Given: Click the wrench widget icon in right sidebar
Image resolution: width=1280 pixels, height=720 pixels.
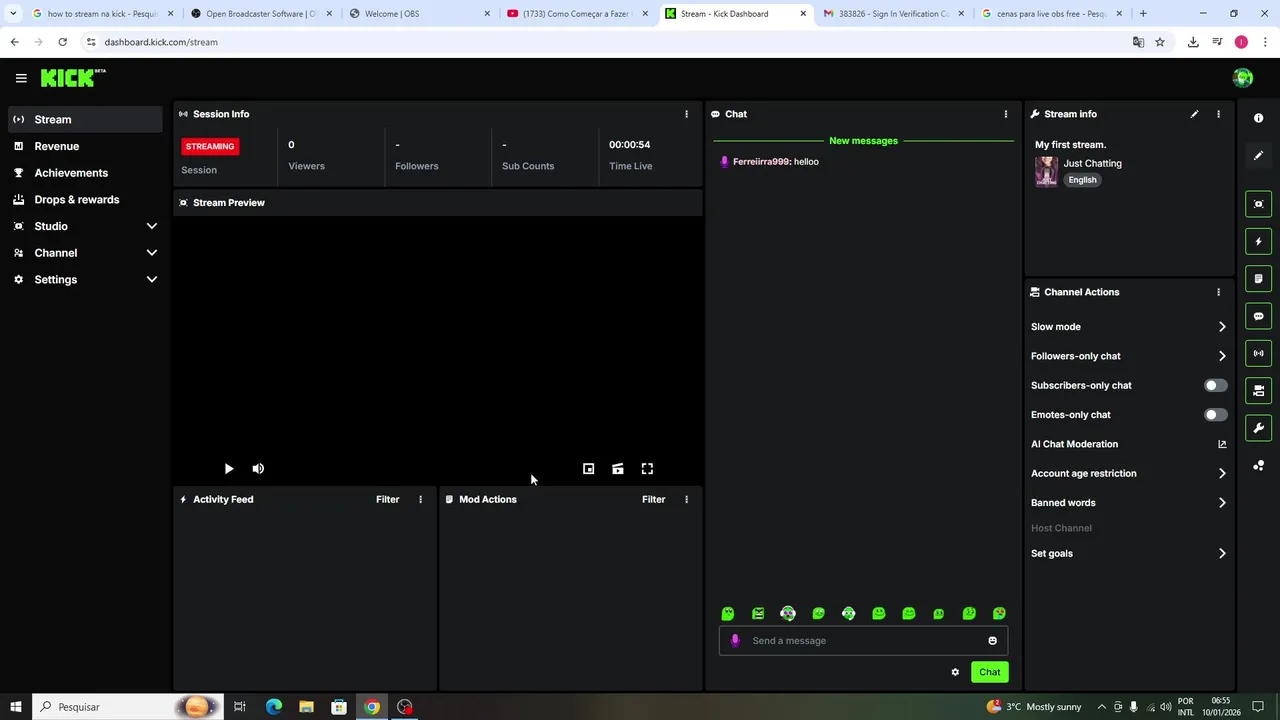Looking at the screenshot, I should point(1258,428).
